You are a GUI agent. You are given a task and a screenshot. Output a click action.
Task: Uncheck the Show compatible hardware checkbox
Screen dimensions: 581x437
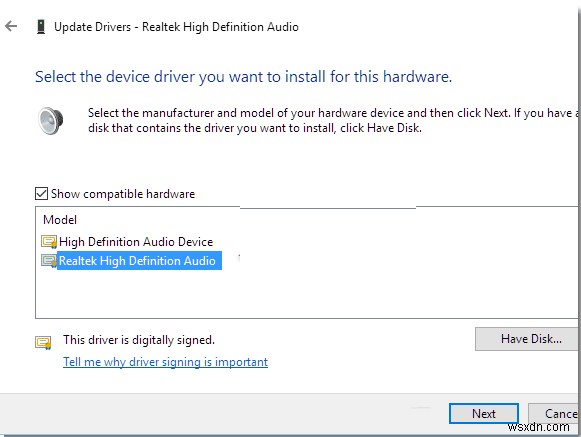[x=41, y=193]
